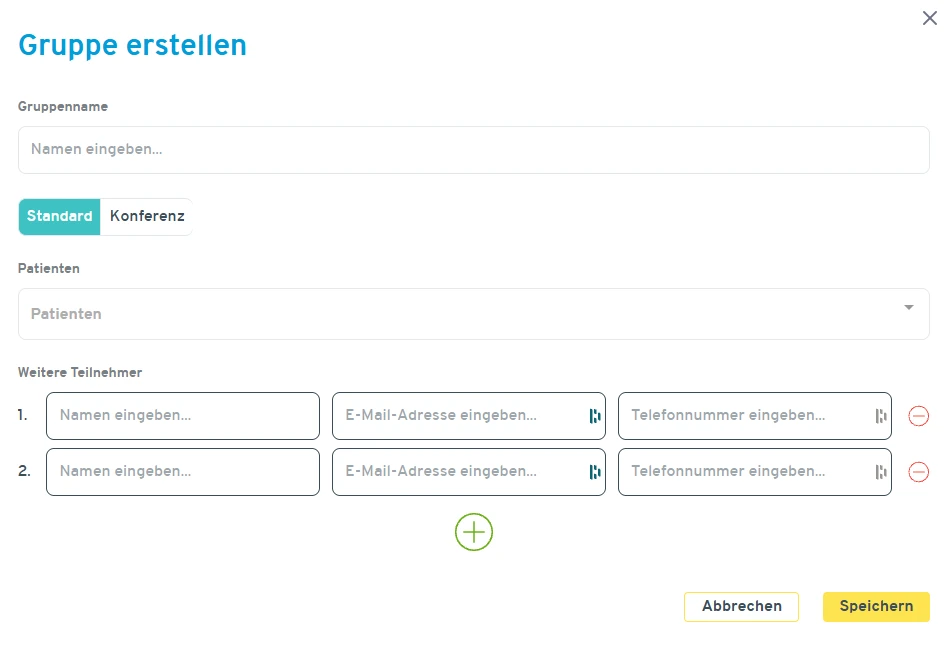
Task: Click name field of participant 1
Action: coord(182,416)
